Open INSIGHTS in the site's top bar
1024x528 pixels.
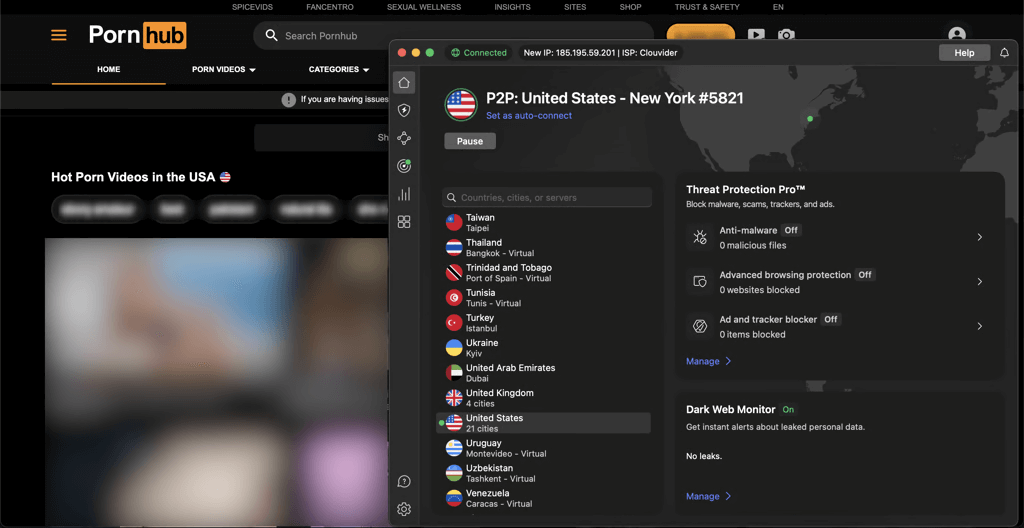[513, 7]
